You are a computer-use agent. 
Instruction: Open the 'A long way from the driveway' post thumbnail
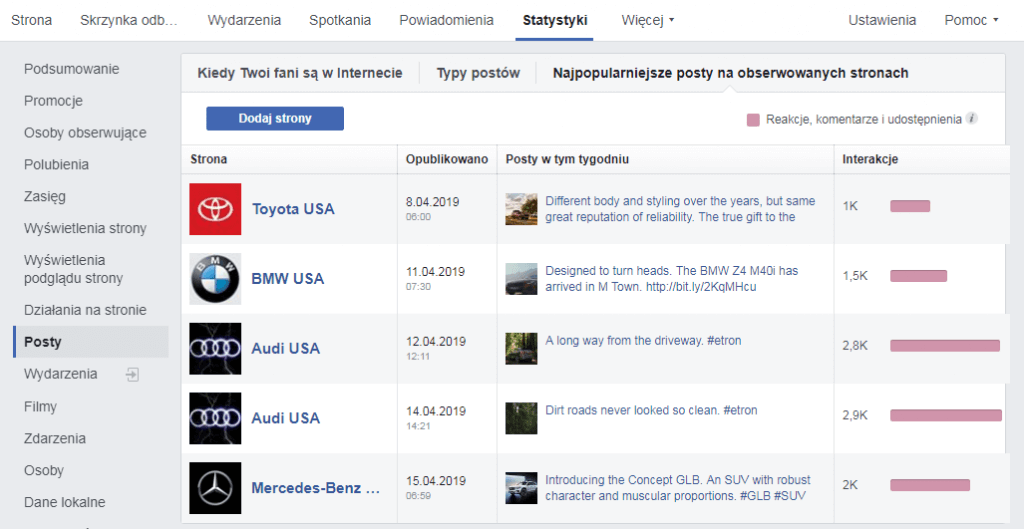521,349
